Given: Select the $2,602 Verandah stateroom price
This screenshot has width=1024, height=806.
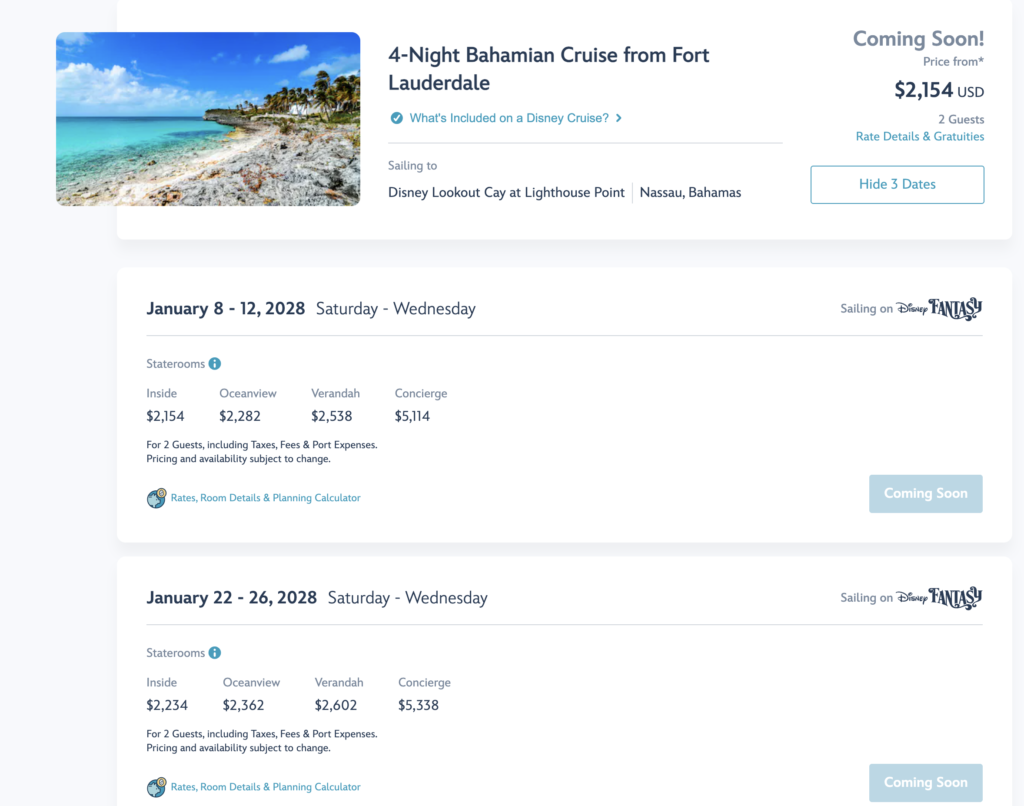Looking at the screenshot, I should [336, 705].
